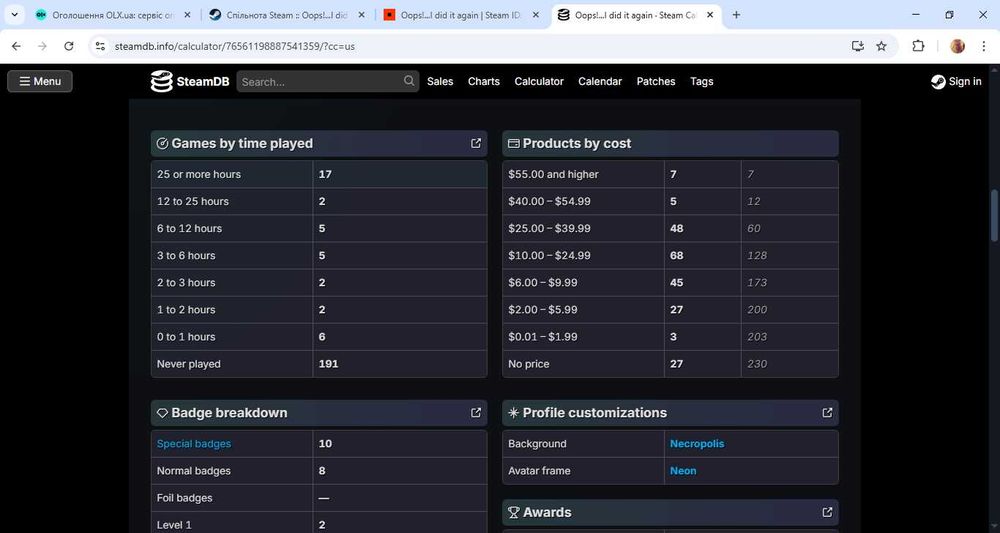Click the address bar URL
This screenshot has height=533, width=1000.
point(234,46)
